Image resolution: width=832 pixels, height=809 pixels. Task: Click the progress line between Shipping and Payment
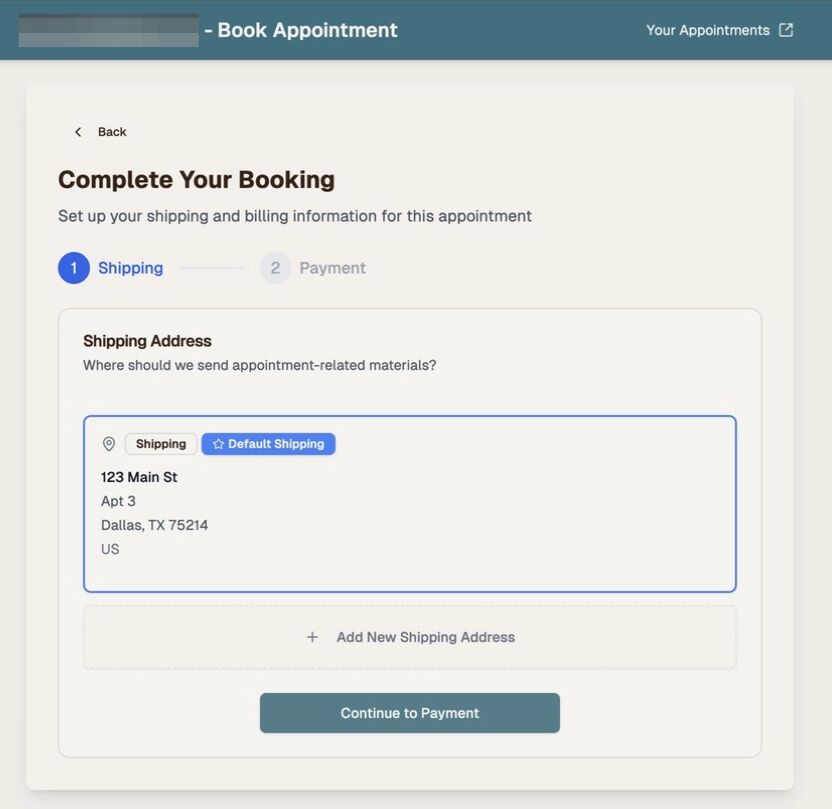(211, 268)
